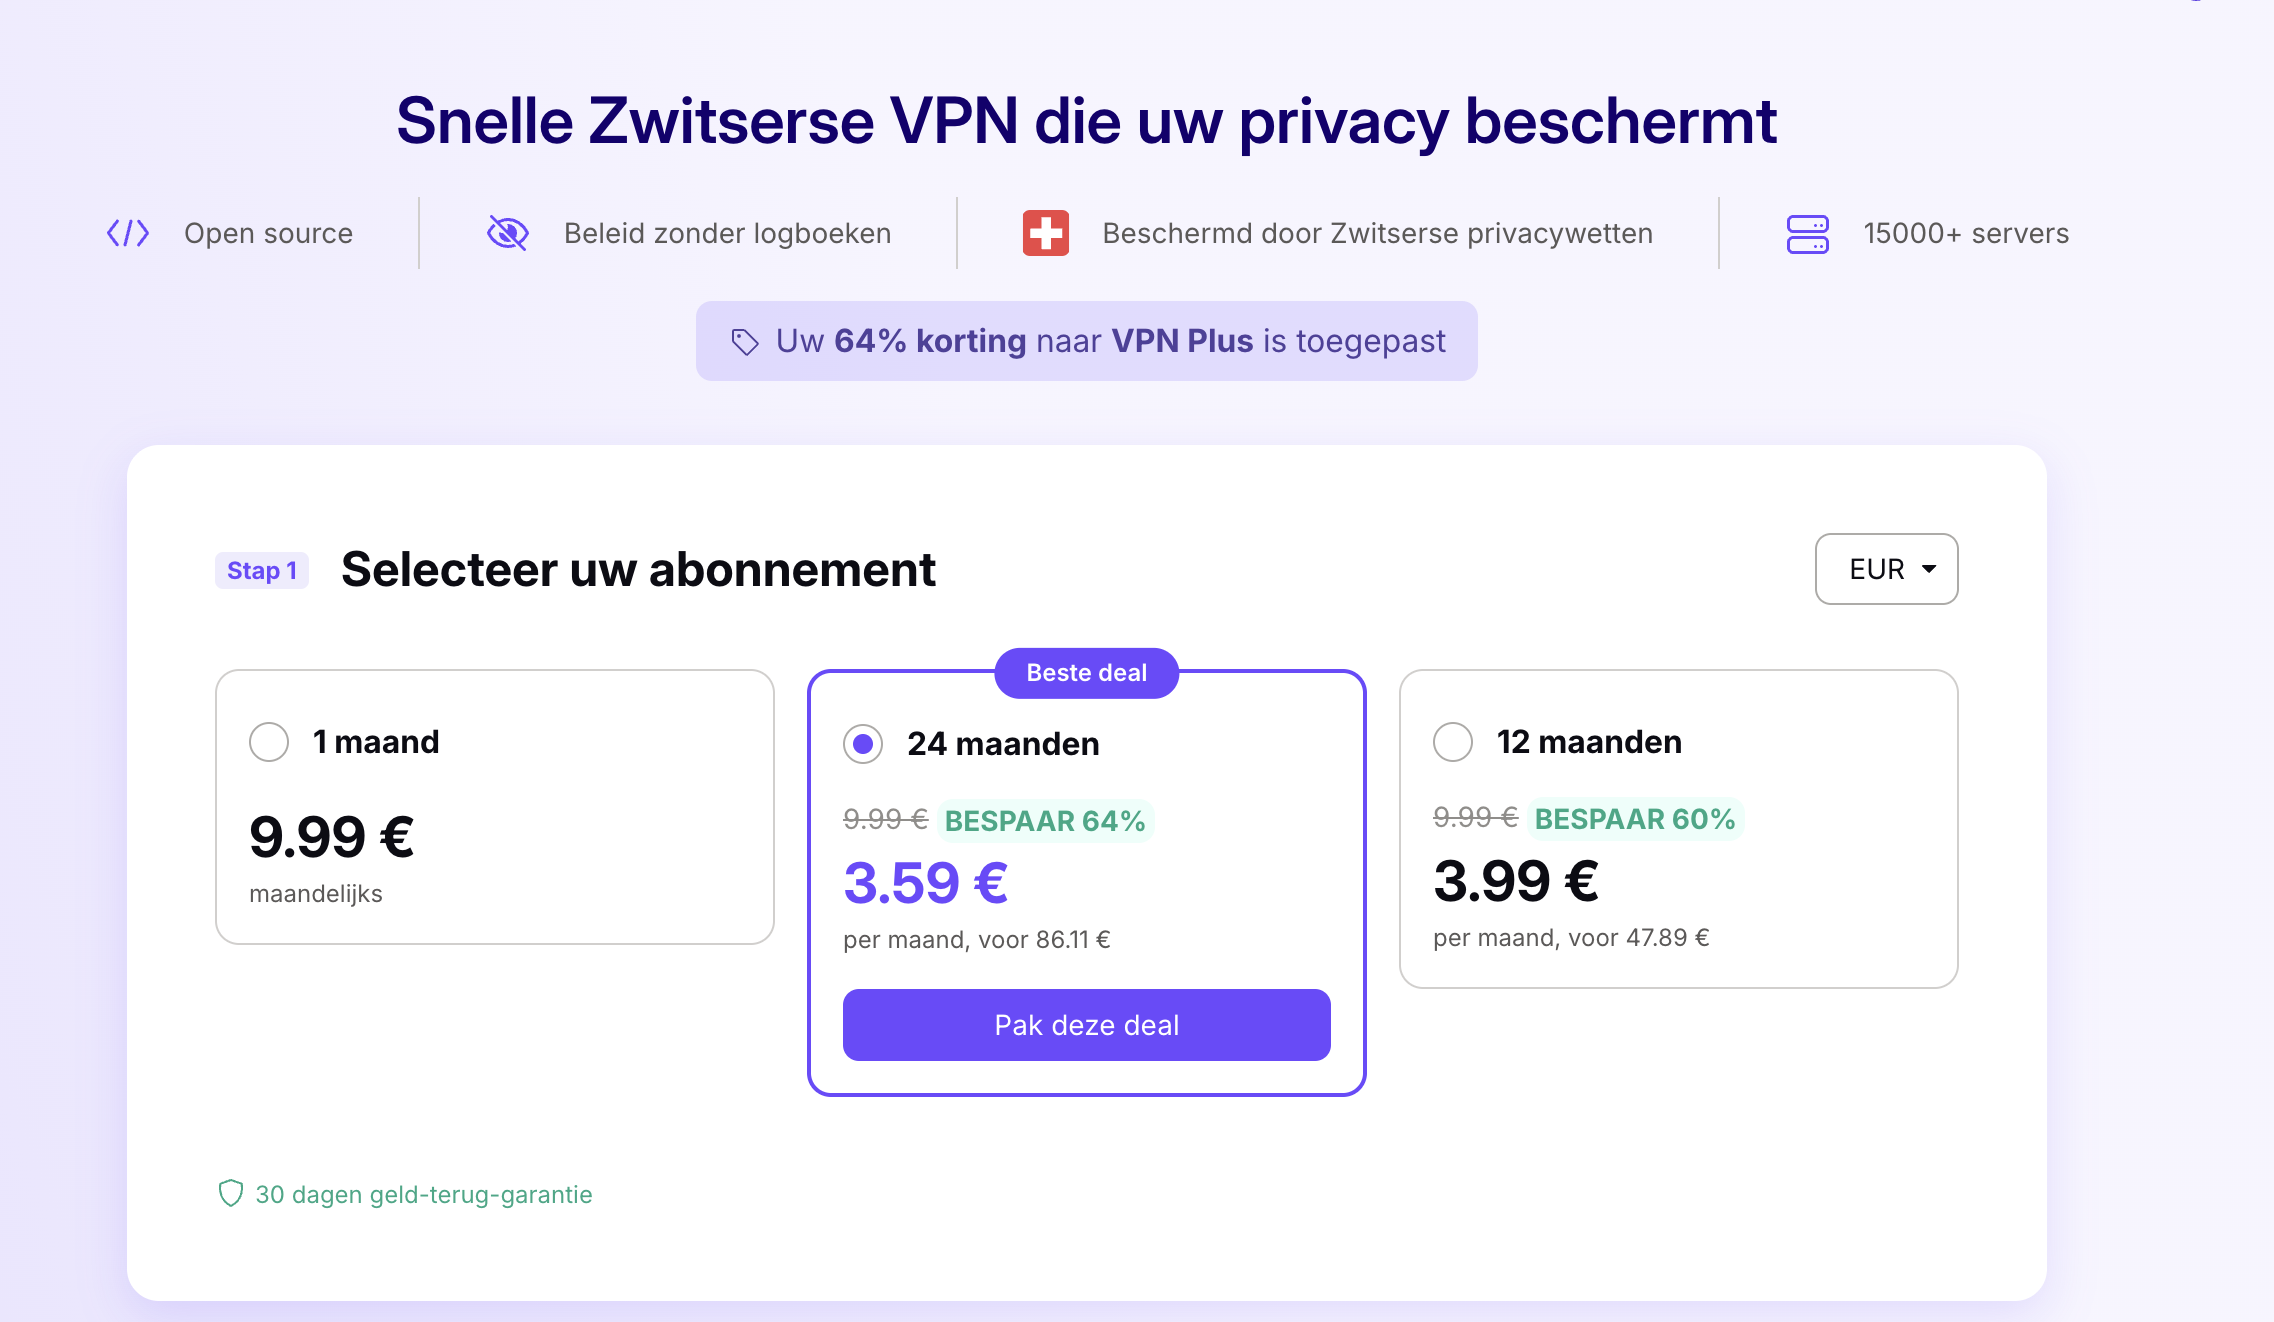Click the 30 dagen geld-terug-garantie link
2274x1322 pixels.
(x=424, y=1194)
